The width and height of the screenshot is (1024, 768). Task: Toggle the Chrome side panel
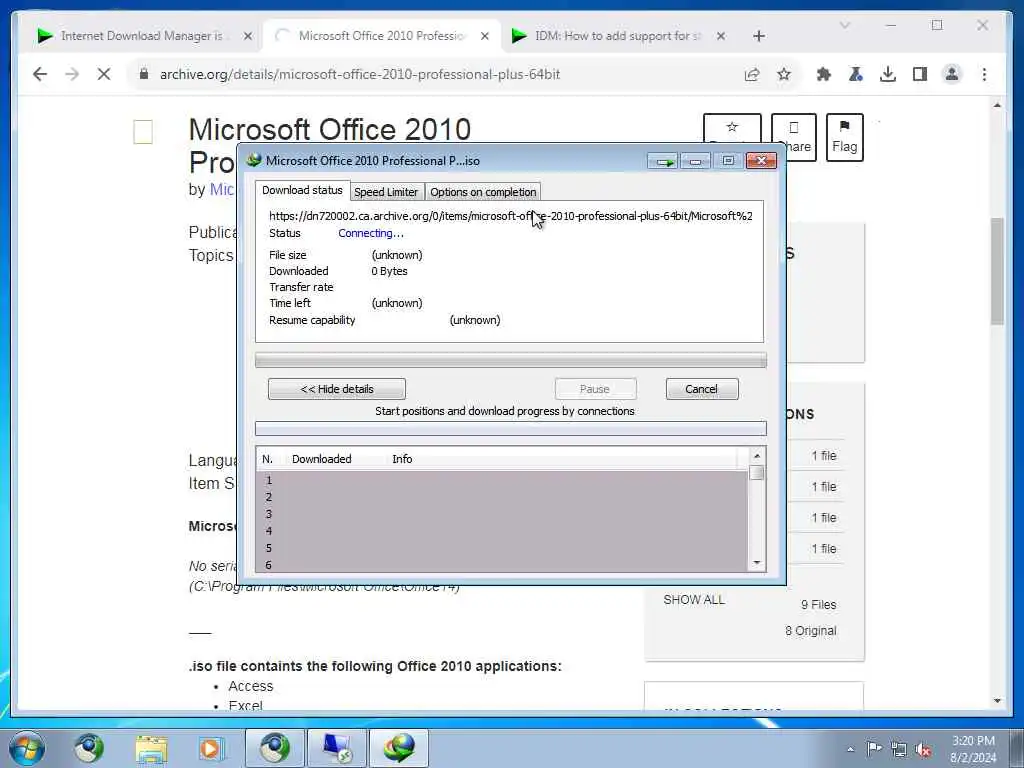tap(920, 74)
